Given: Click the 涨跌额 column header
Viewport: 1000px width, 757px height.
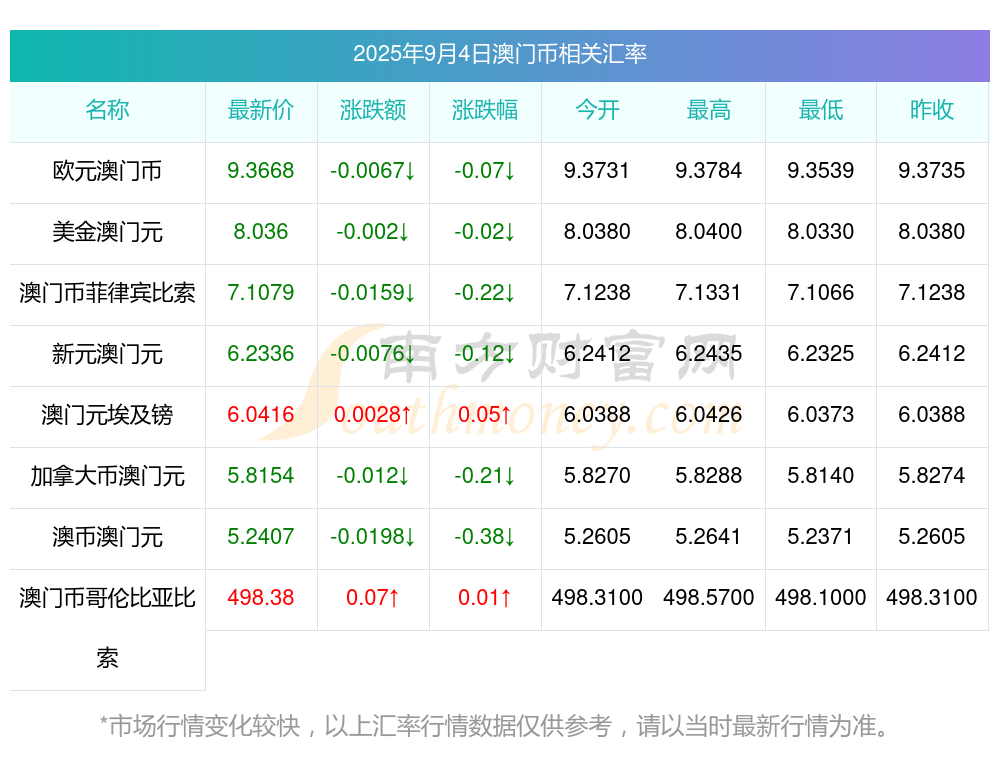Looking at the screenshot, I should pyautogui.click(x=373, y=110).
